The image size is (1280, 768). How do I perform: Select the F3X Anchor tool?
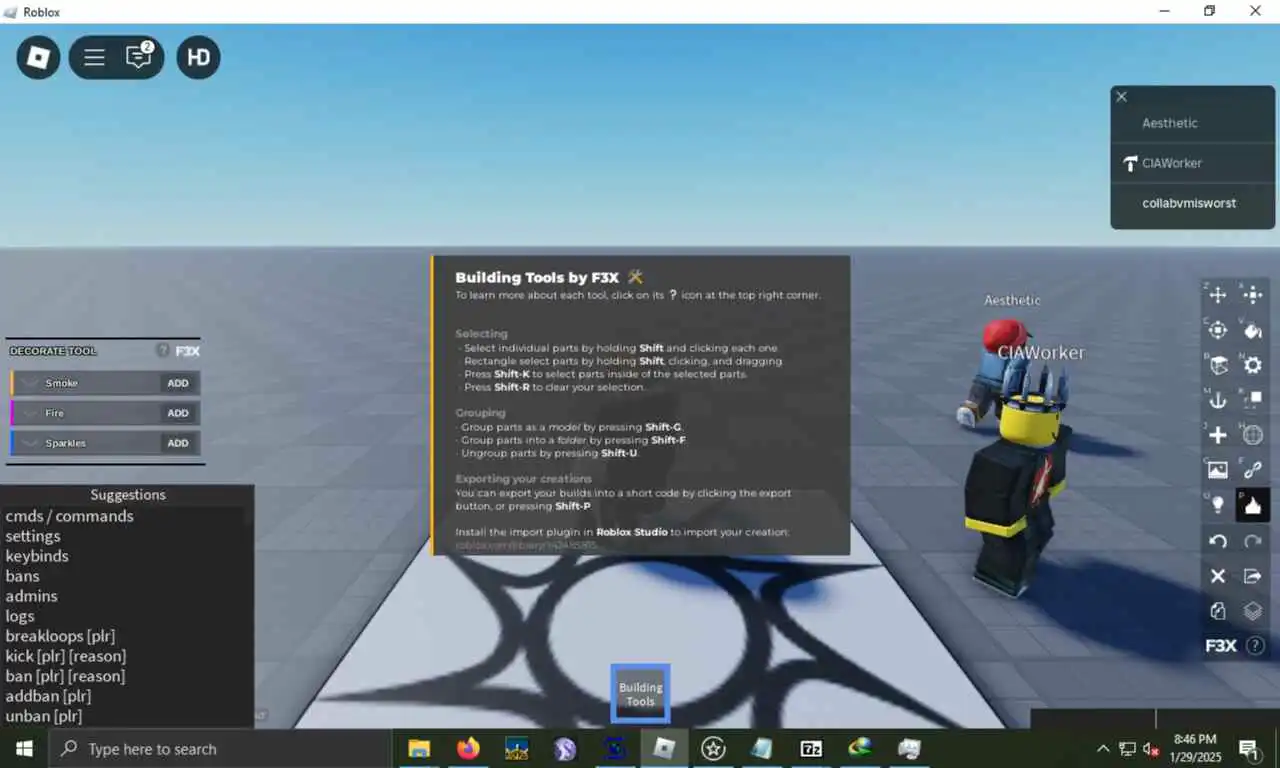[1217, 400]
